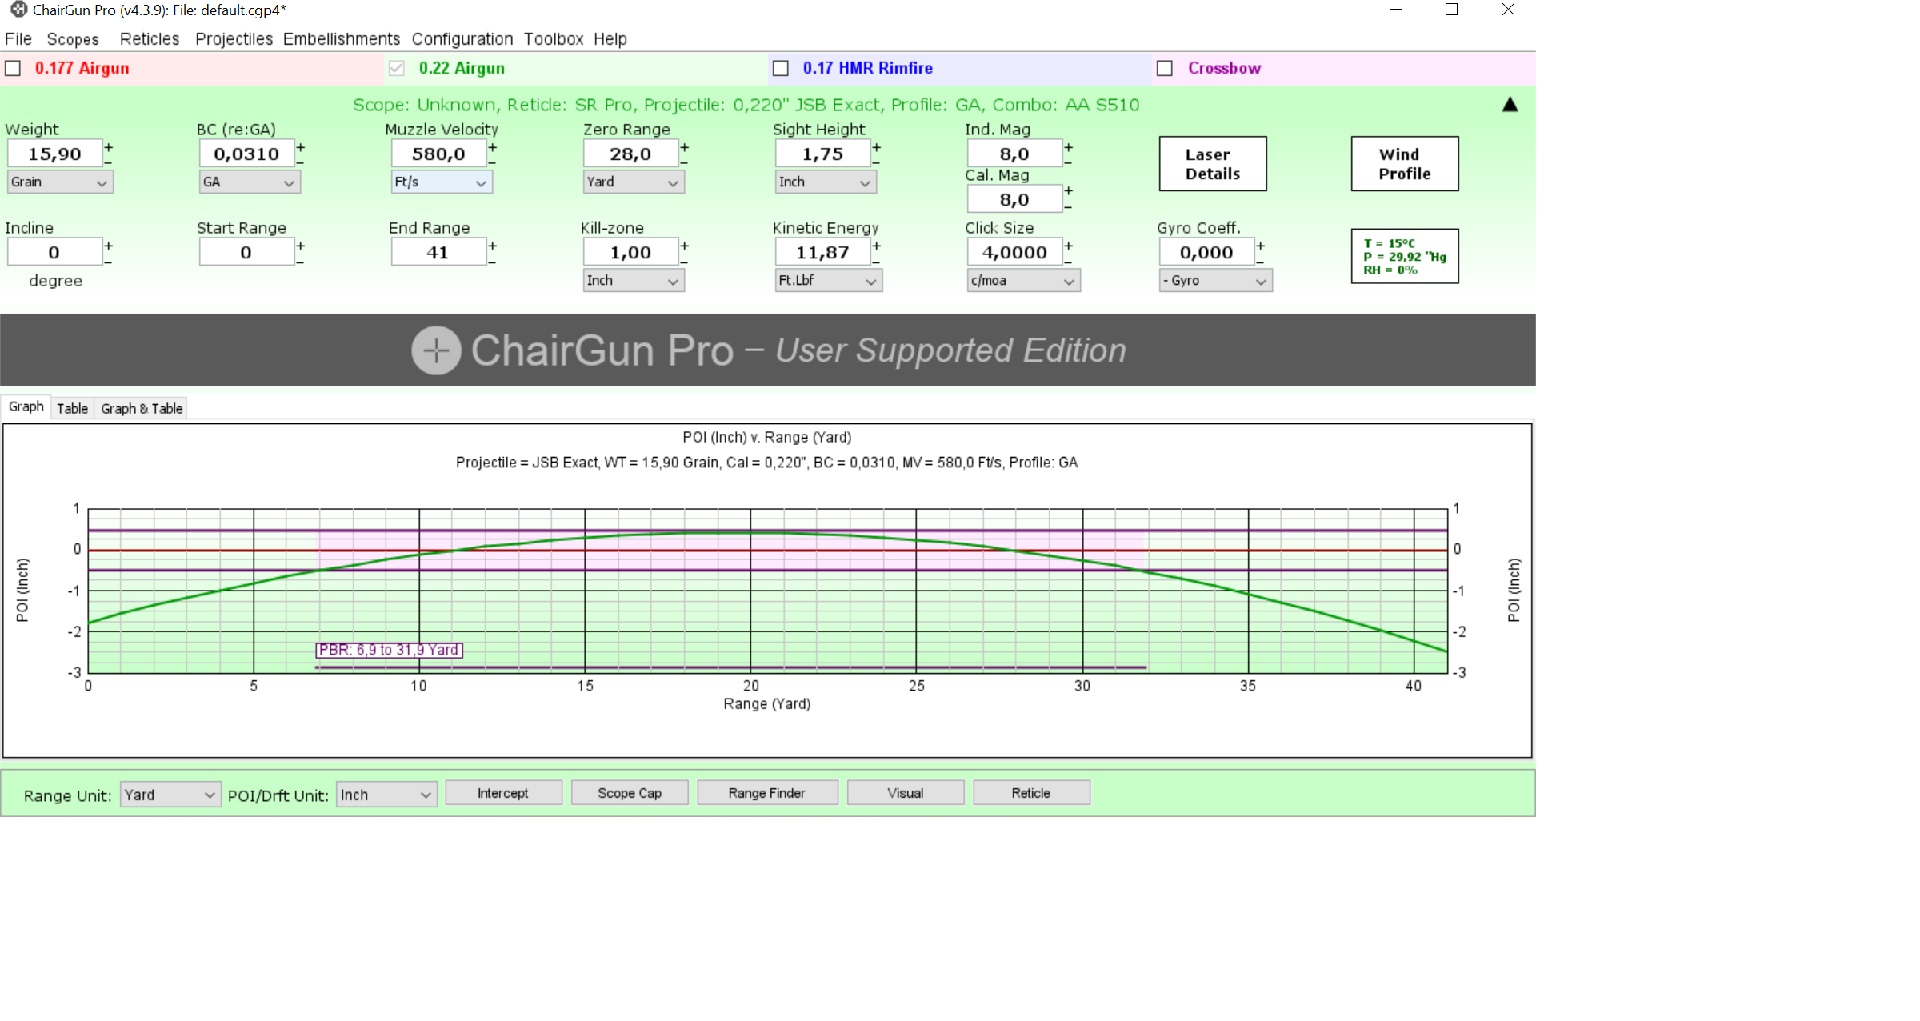This screenshot has height=1021, width=1920.
Task: Increase Kill-zone with the plus stepper
Action: pos(684,246)
